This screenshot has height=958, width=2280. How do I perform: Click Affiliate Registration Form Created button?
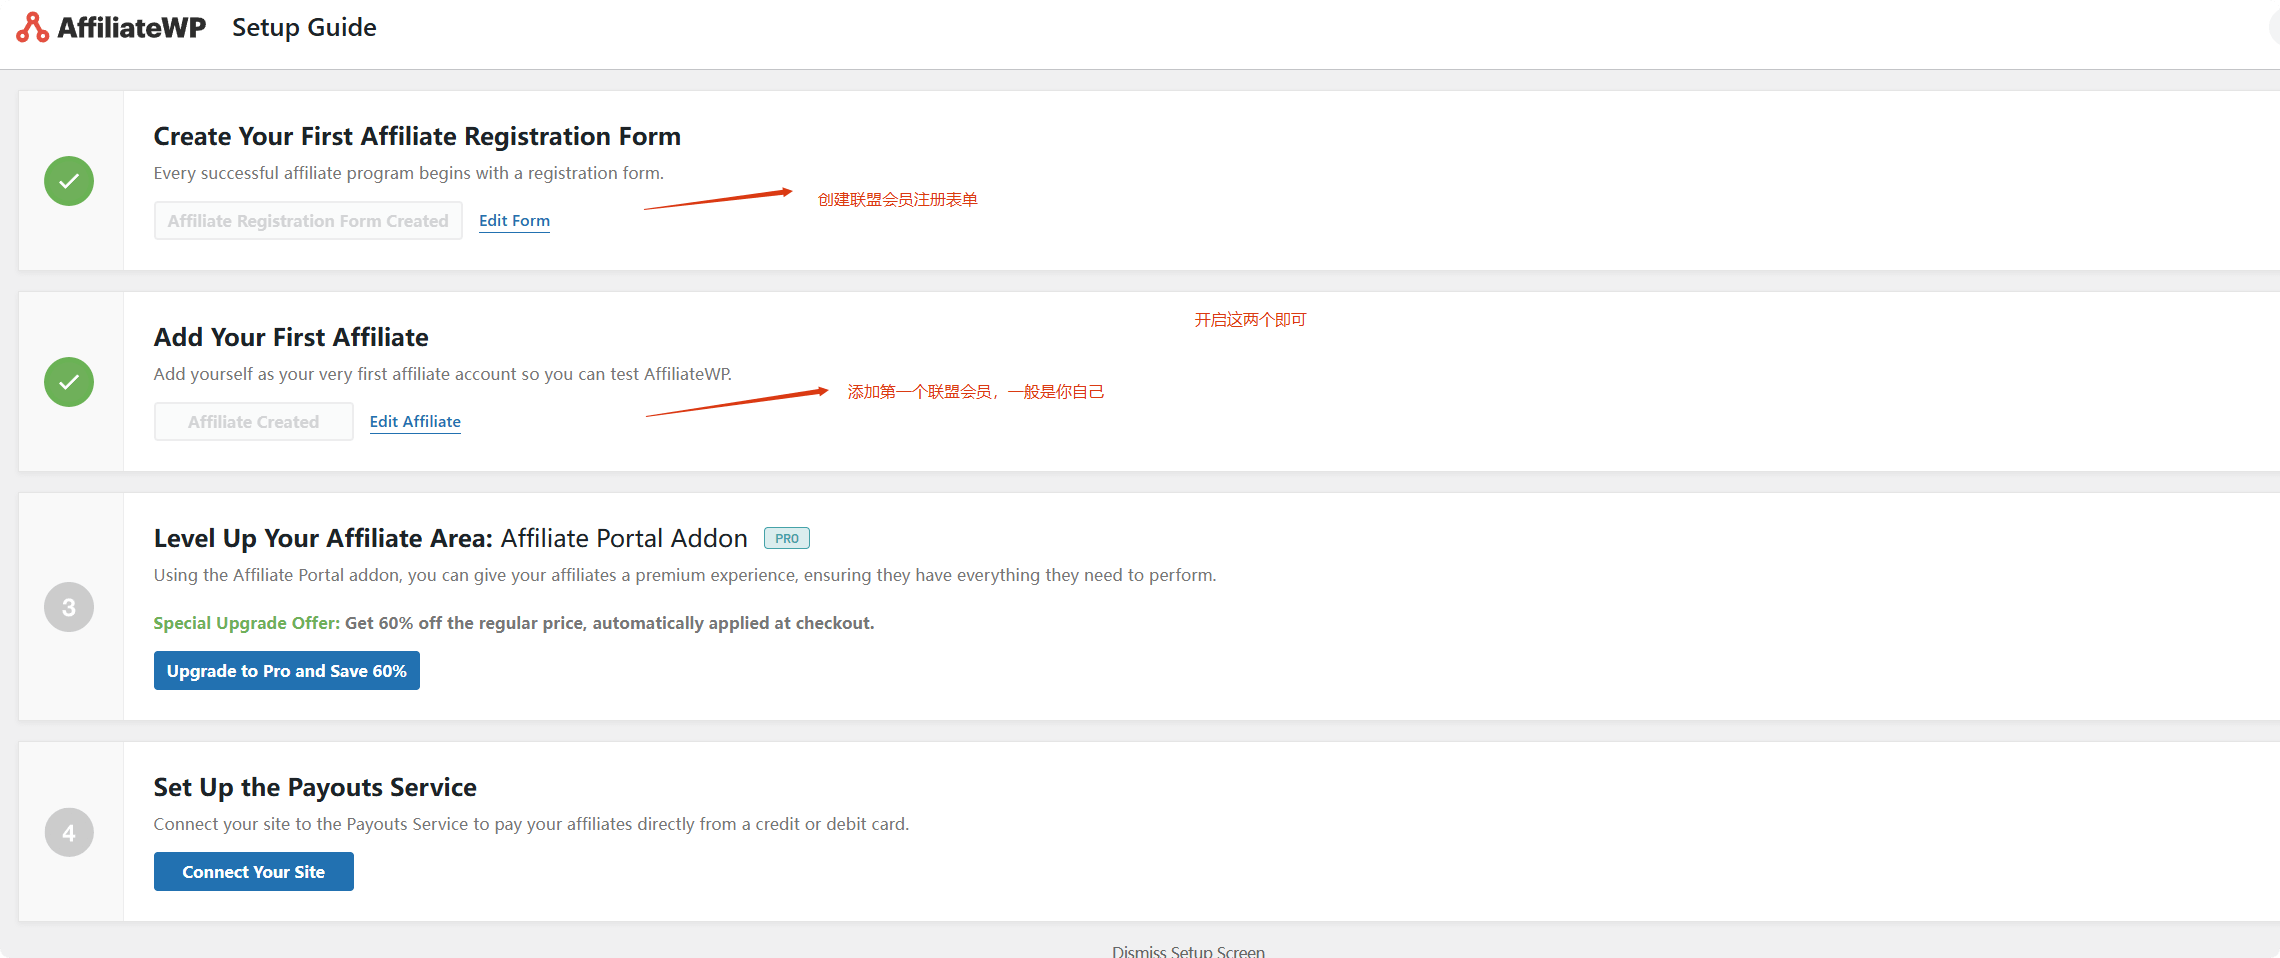308,221
